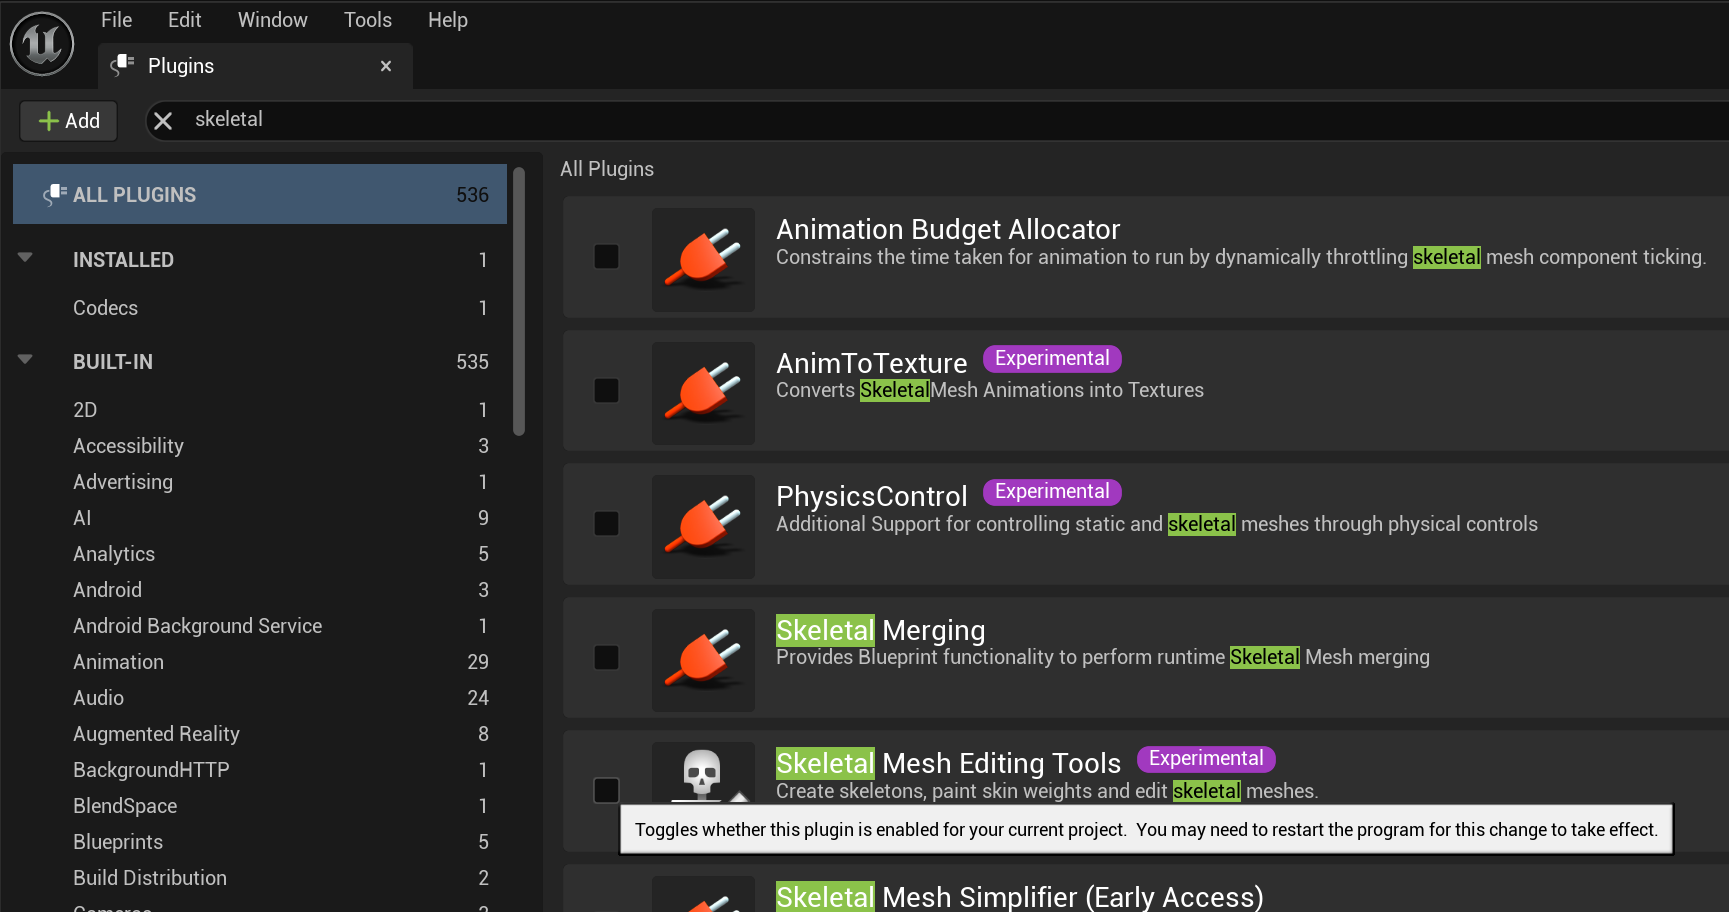Select the Installed category
1729x912 pixels.
click(x=260, y=260)
